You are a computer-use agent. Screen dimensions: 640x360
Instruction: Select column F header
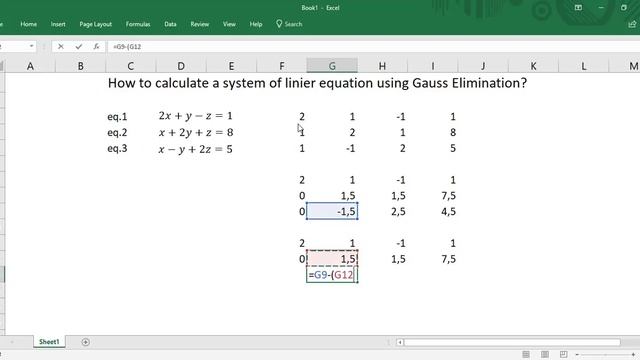[281, 66]
